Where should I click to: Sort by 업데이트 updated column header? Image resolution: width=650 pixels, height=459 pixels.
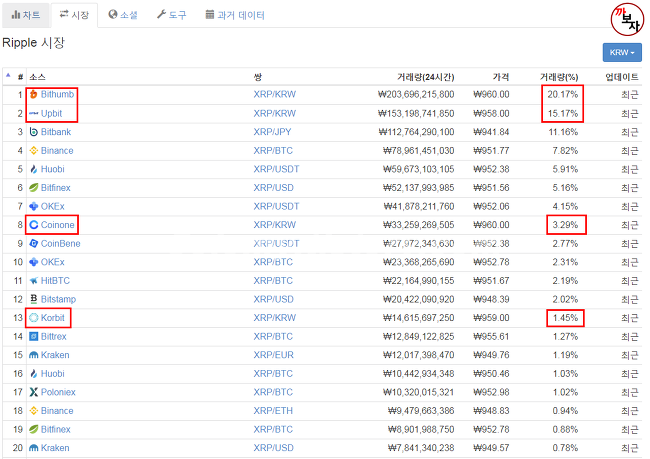622,77
